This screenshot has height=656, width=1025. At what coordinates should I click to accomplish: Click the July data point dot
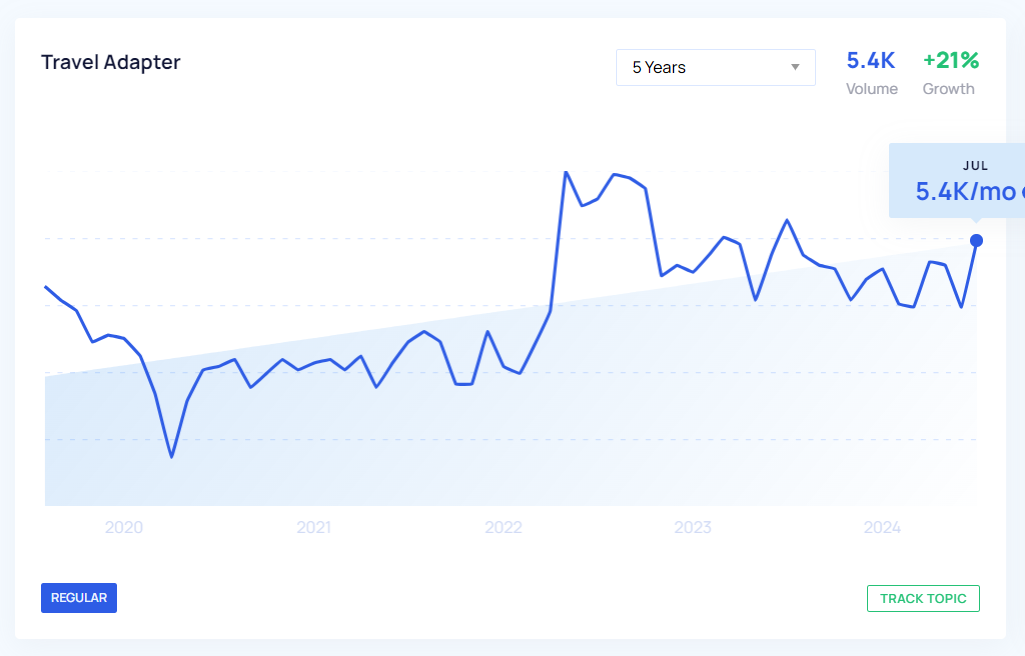(977, 240)
